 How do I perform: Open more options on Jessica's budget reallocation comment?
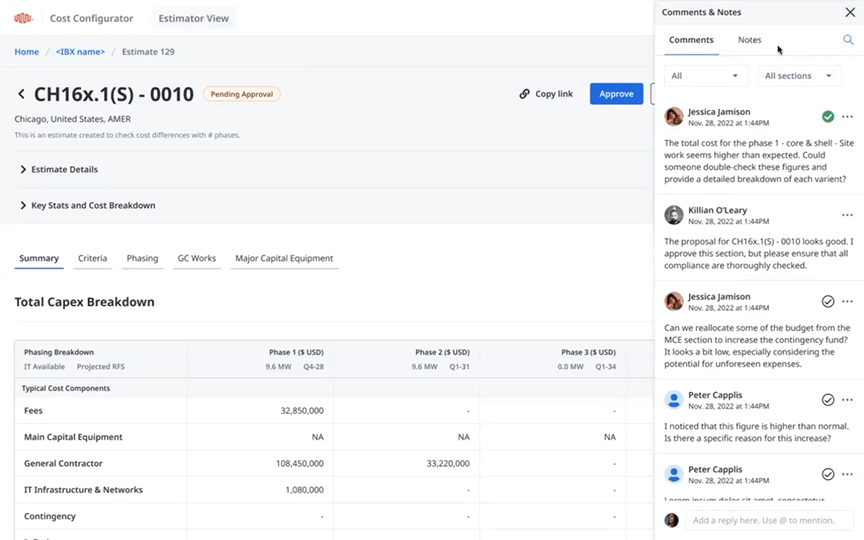tap(847, 301)
